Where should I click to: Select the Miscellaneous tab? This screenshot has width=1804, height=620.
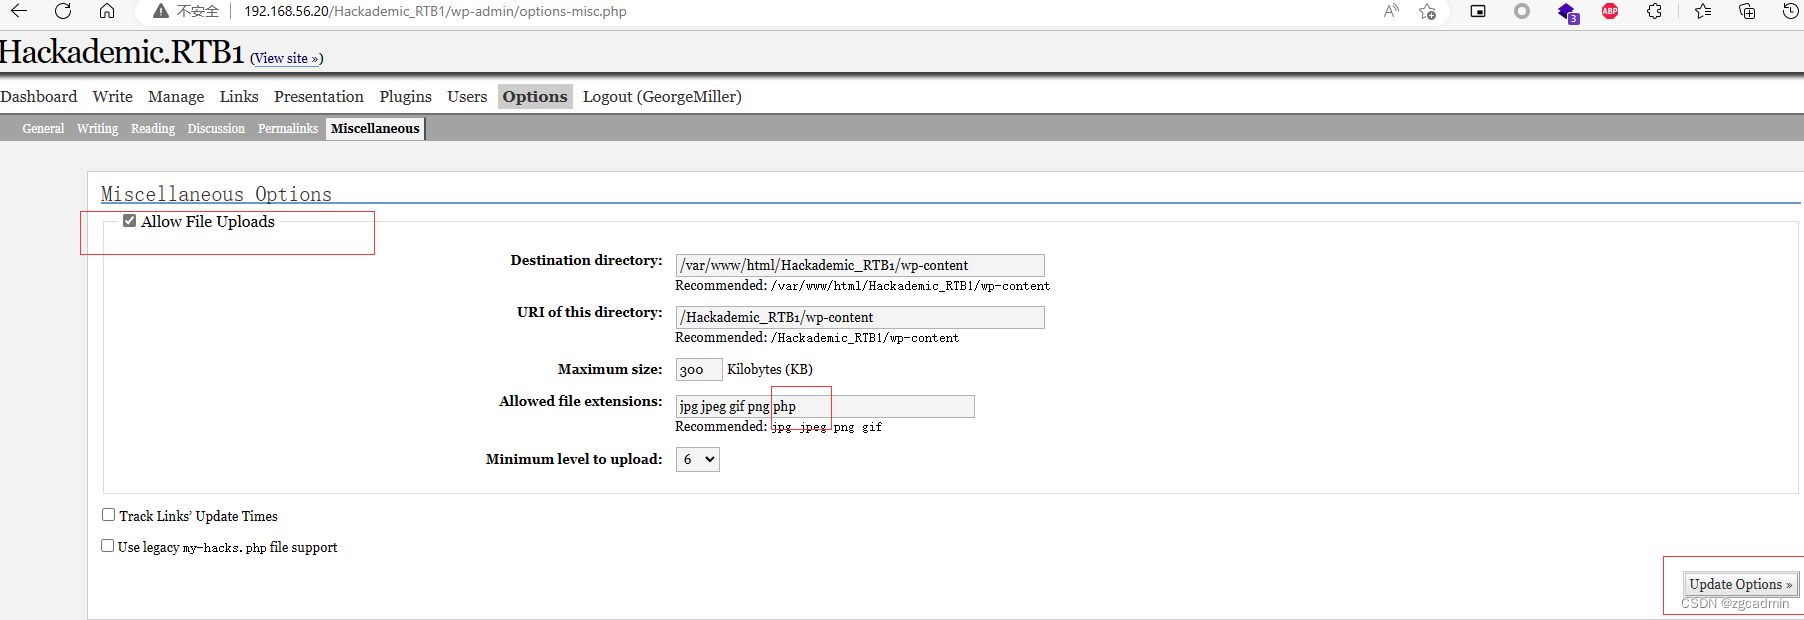[x=375, y=128]
